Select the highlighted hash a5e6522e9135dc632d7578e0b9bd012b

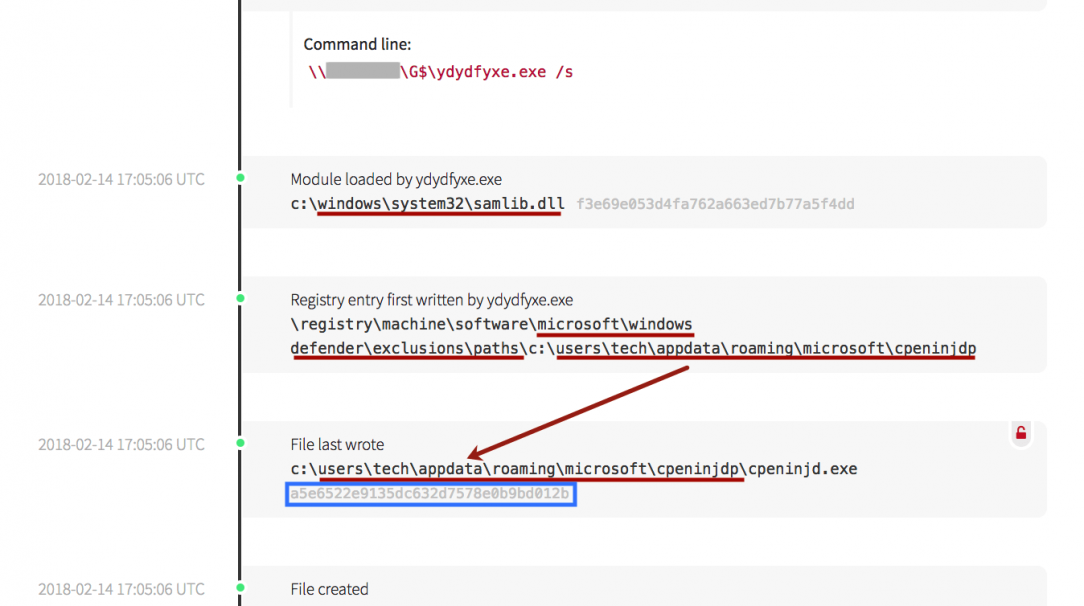(430, 494)
